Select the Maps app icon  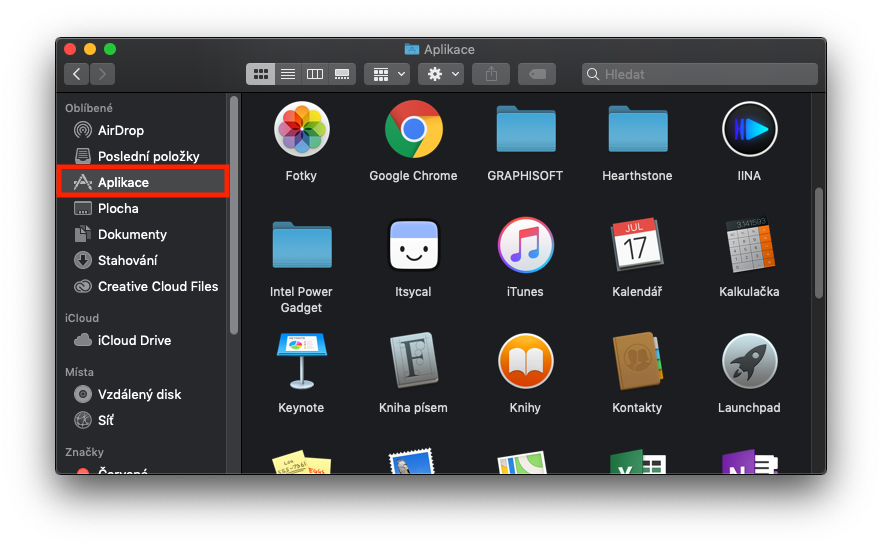pyautogui.click(x=523, y=462)
